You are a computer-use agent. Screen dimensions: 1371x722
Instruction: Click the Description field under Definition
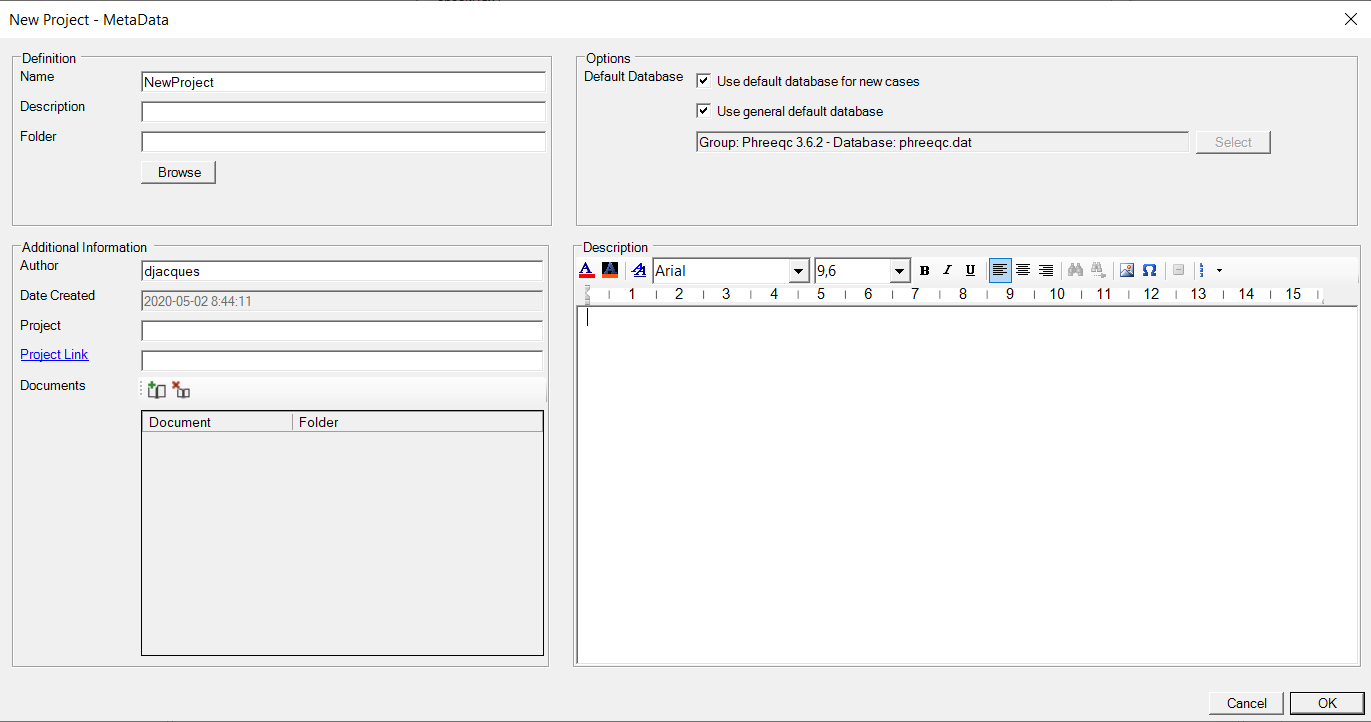(x=343, y=112)
